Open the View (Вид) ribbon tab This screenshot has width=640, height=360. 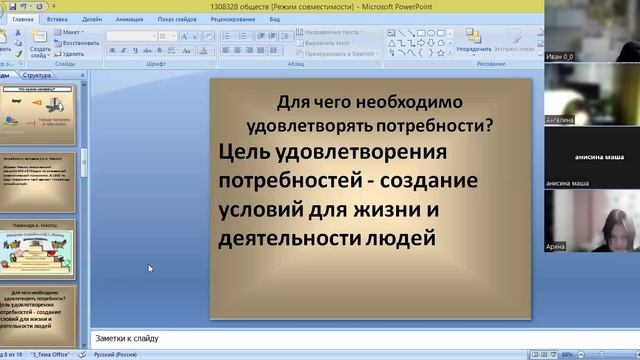tap(275, 19)
